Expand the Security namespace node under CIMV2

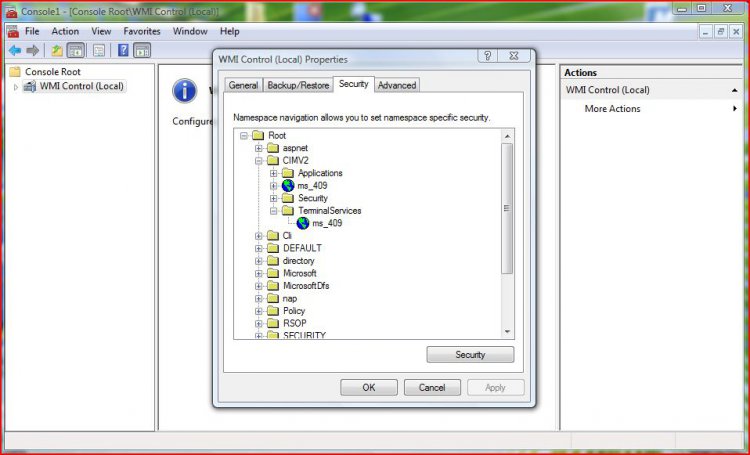pos(274,198)
